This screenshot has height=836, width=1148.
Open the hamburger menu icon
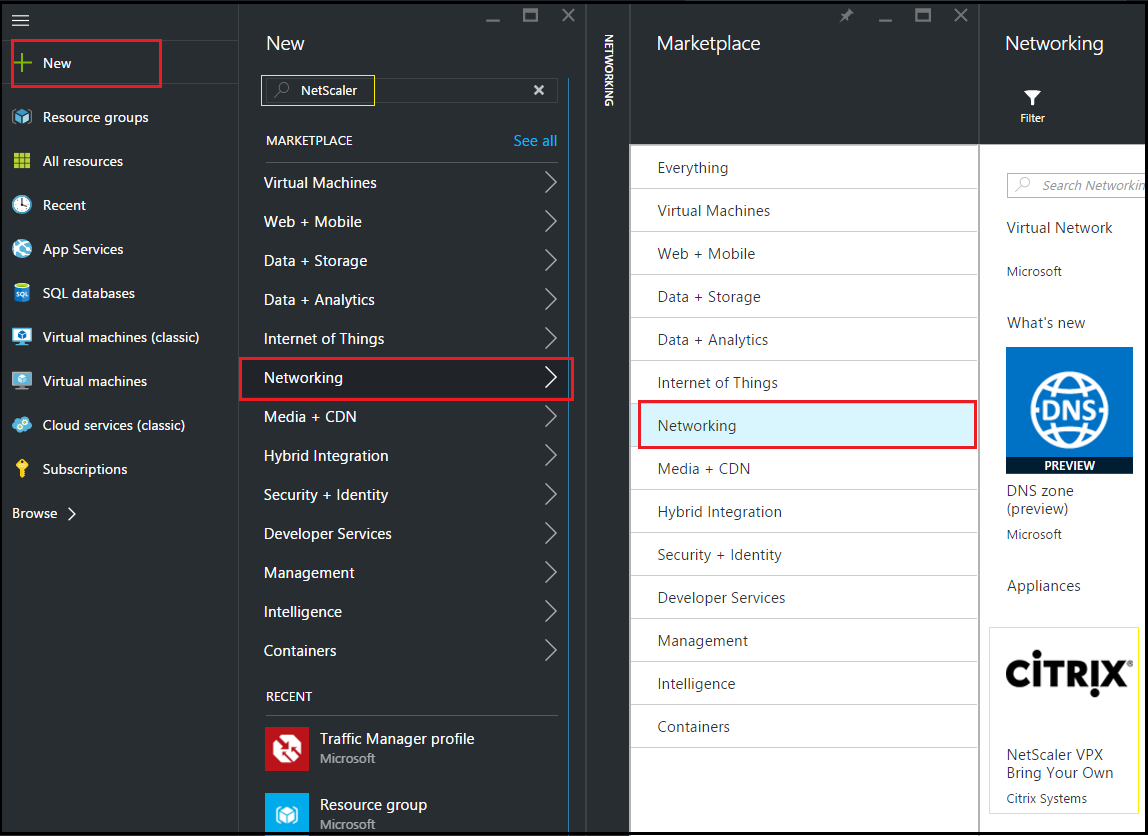(x=20, y=20)
